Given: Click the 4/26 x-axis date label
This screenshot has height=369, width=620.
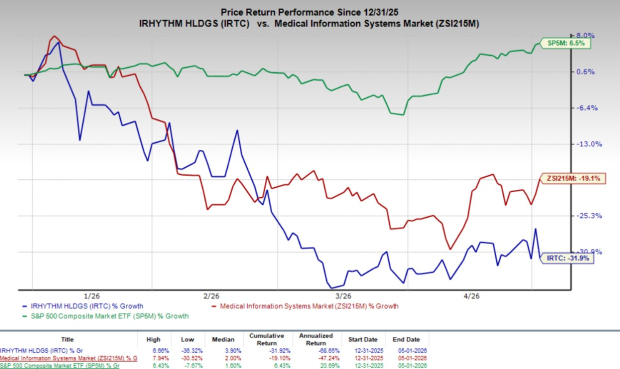Looking at the screenshot, I should [x=471, y=296].
